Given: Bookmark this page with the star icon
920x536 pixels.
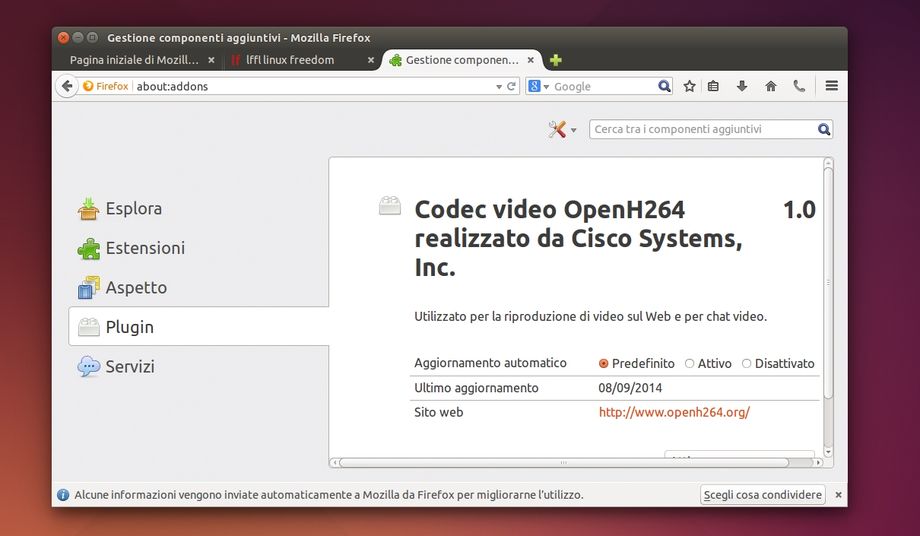Looking at the screenshot, I should (x=689, y=86).
